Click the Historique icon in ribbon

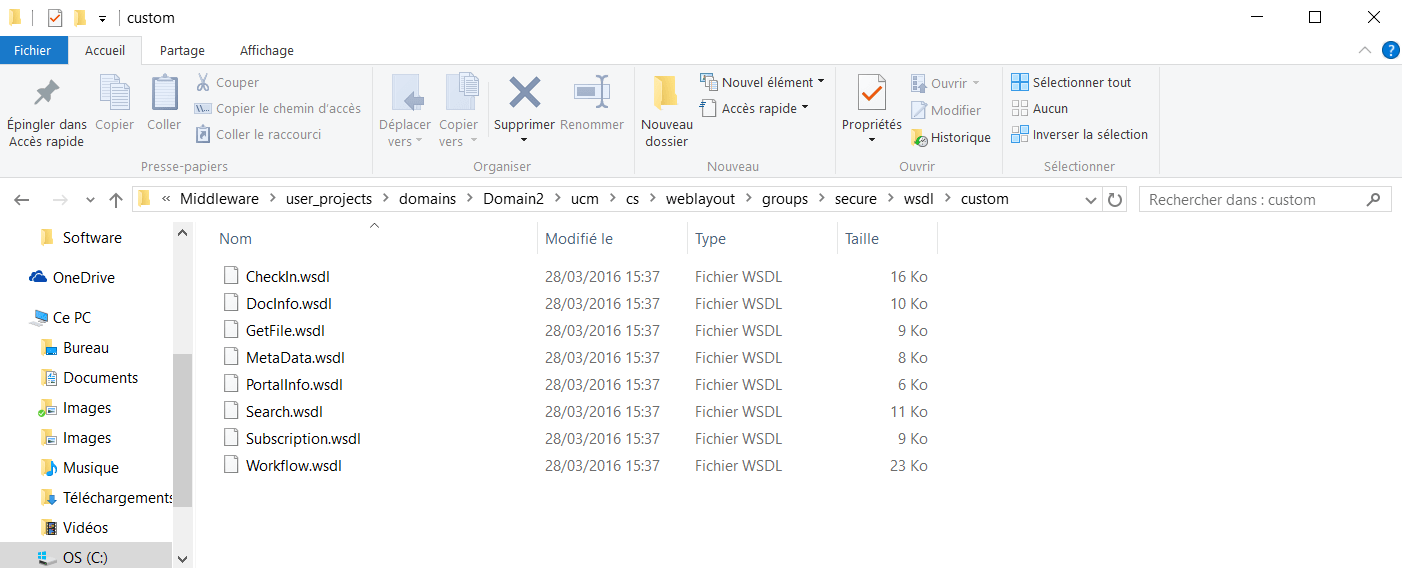(x=919, y=138)
